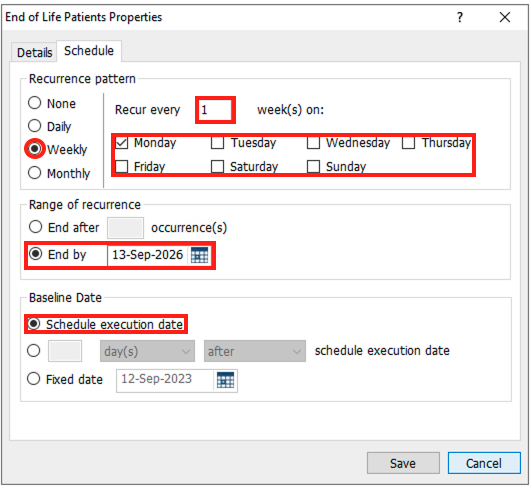Expand the day(s) unit dropdown

(147, 351)
